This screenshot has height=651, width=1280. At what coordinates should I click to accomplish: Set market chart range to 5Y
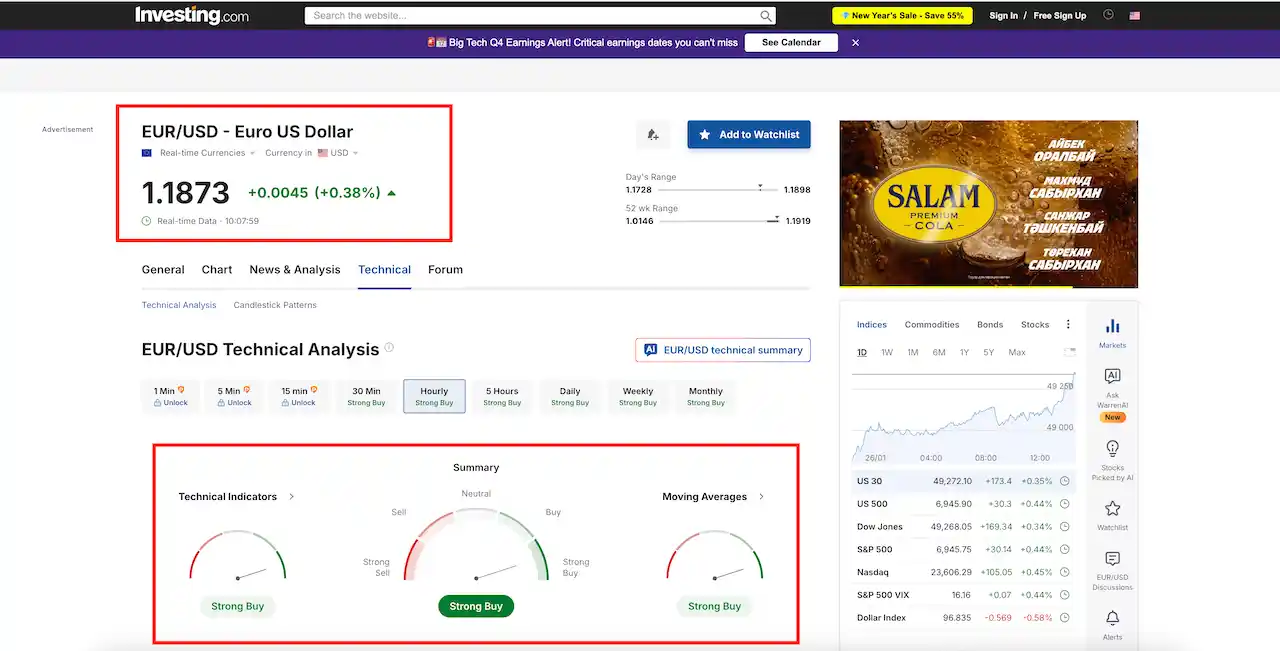point(988,352)
